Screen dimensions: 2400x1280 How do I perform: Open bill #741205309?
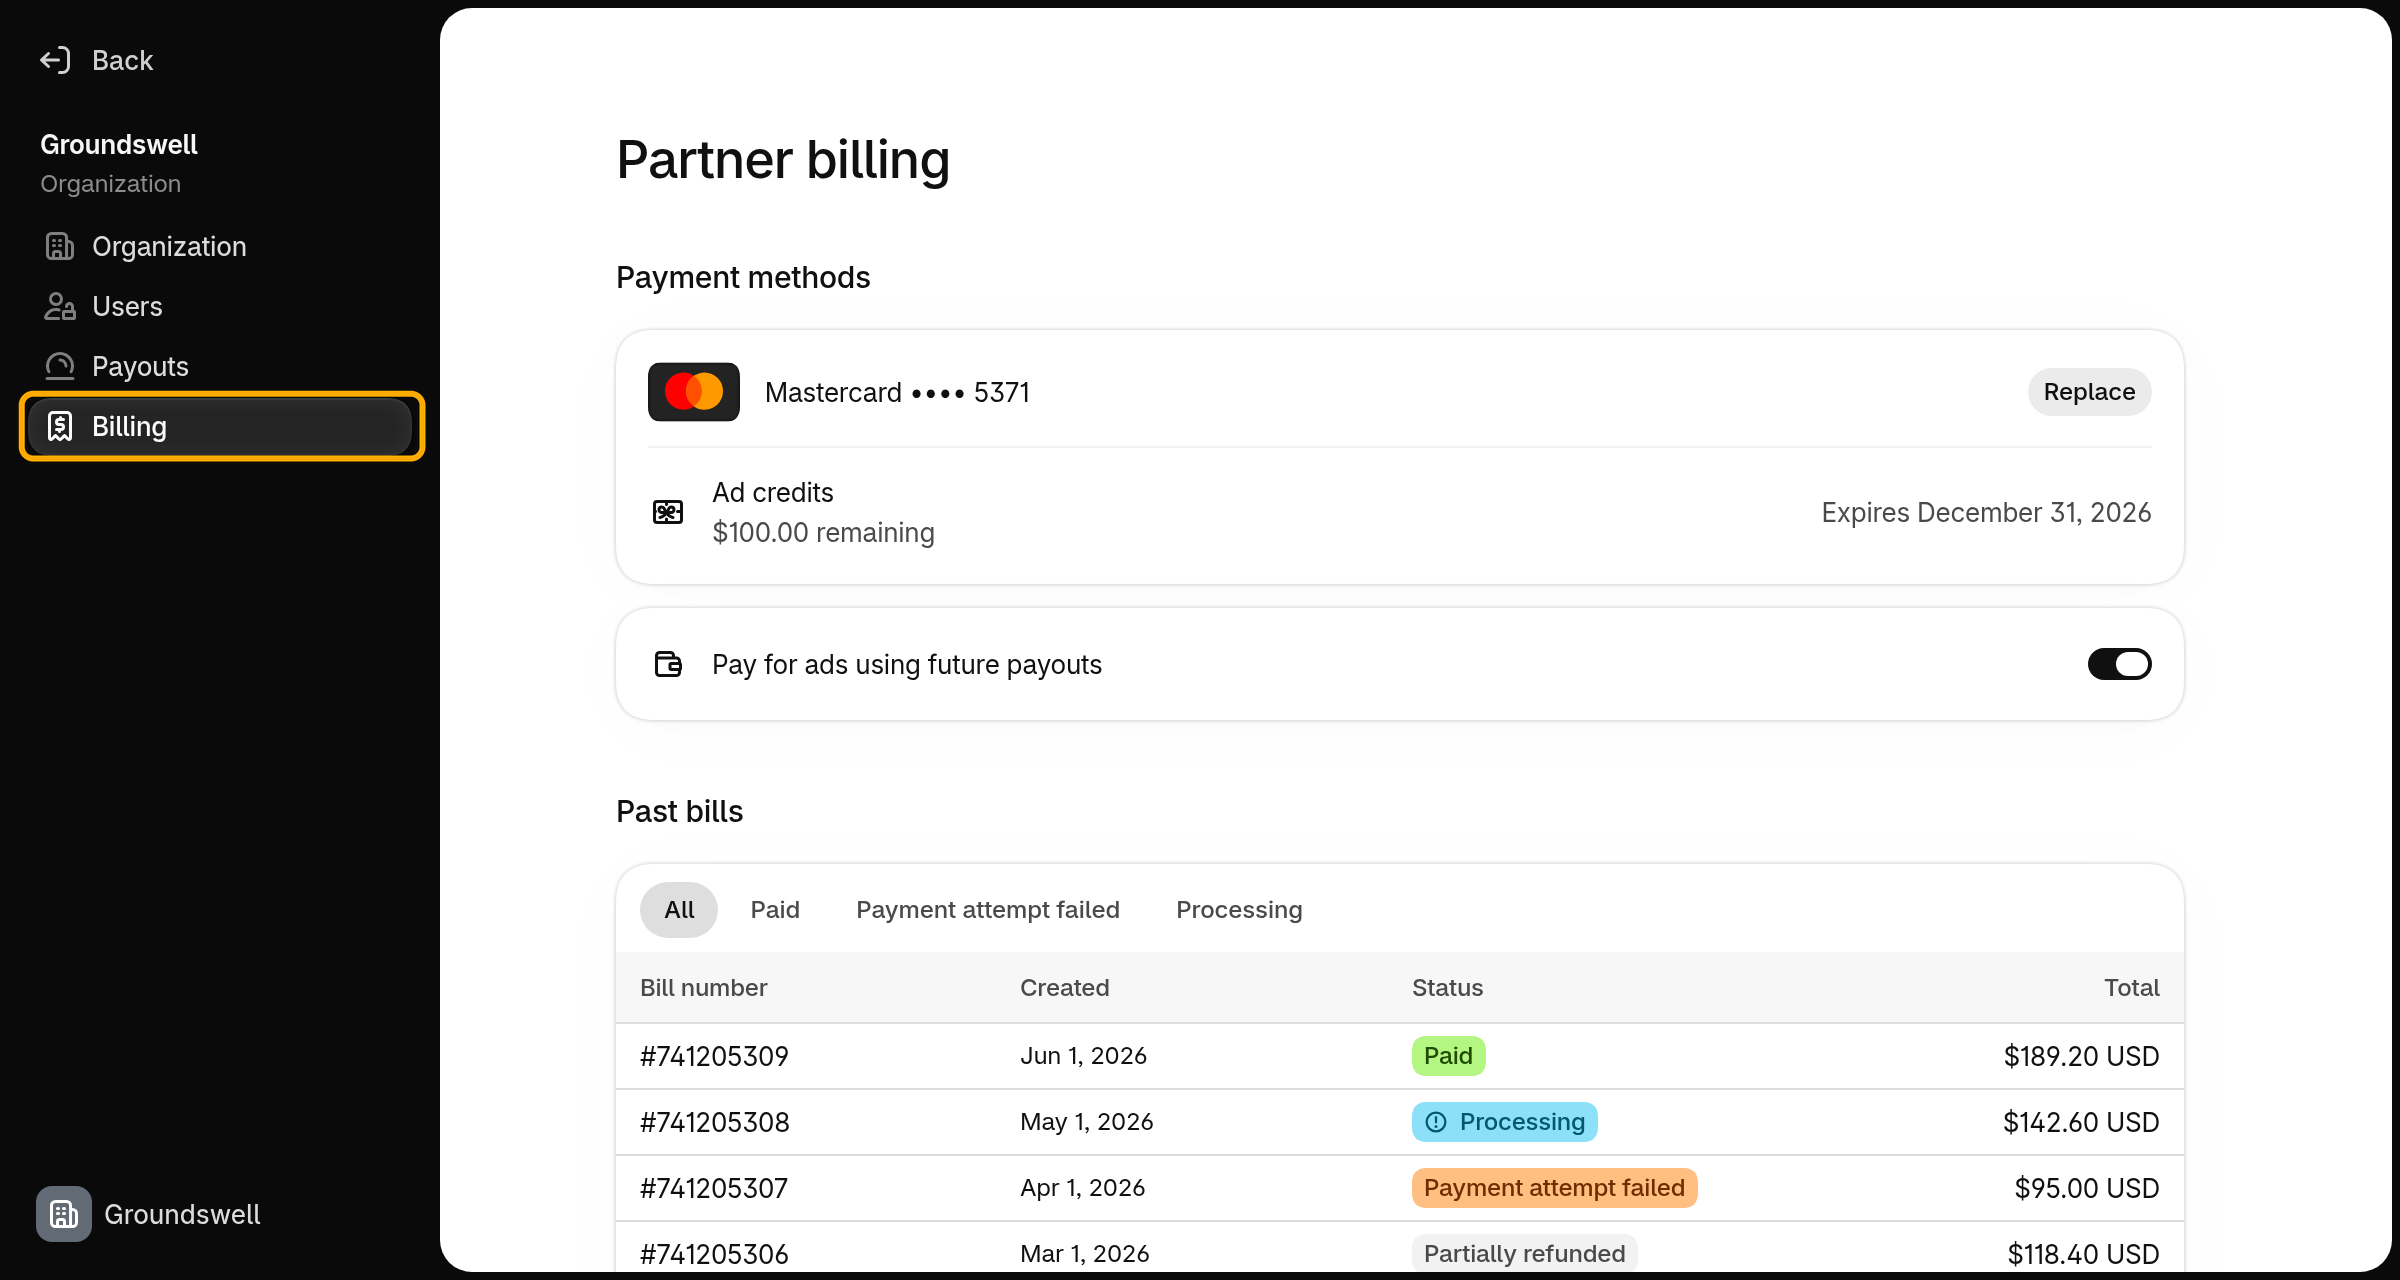(x=714, y=1056)
